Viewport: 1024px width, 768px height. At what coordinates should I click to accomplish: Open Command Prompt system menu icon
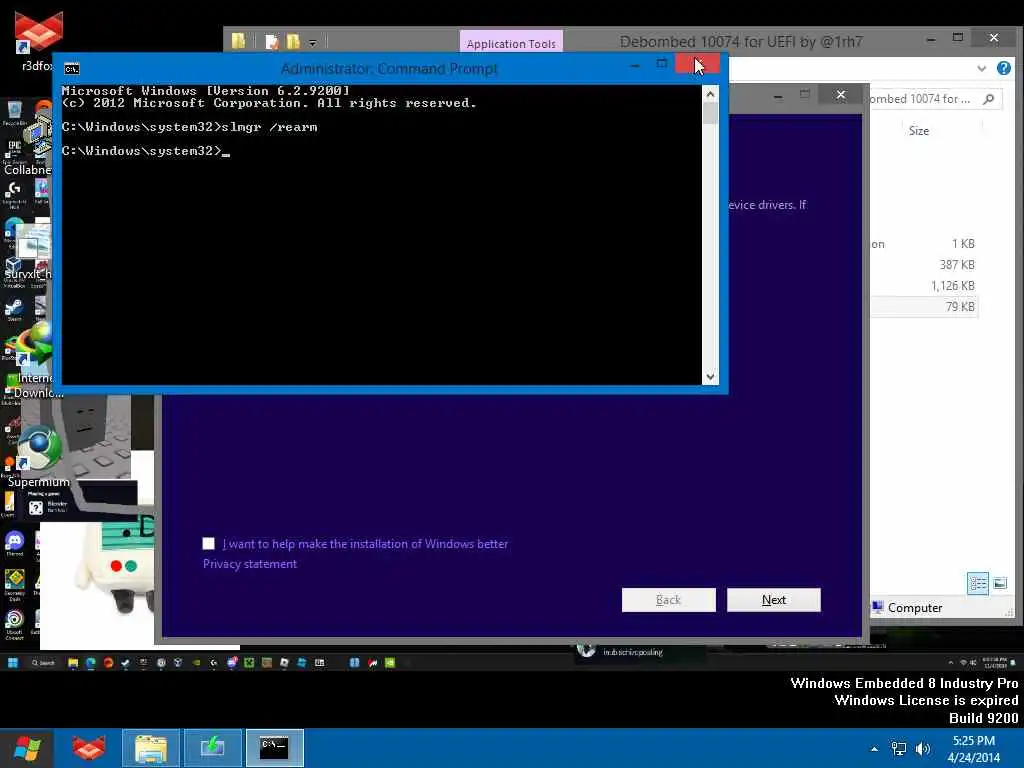point(72,69)
